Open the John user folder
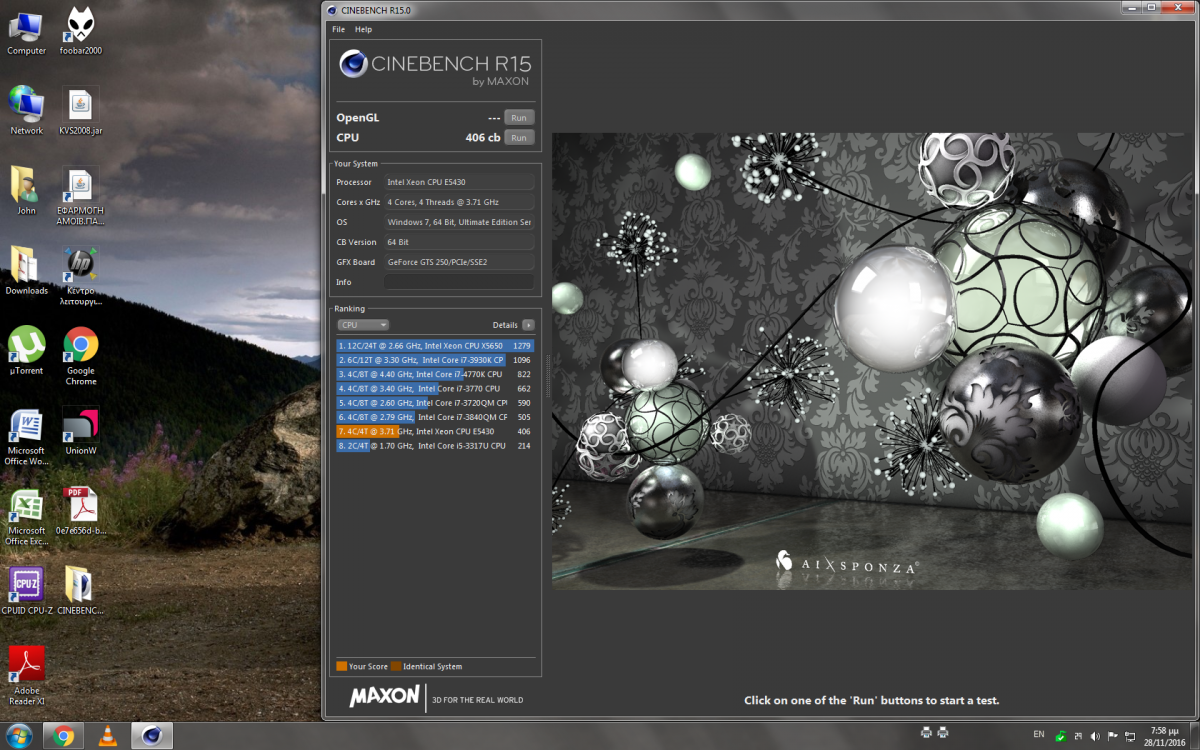 click(27, 191)
